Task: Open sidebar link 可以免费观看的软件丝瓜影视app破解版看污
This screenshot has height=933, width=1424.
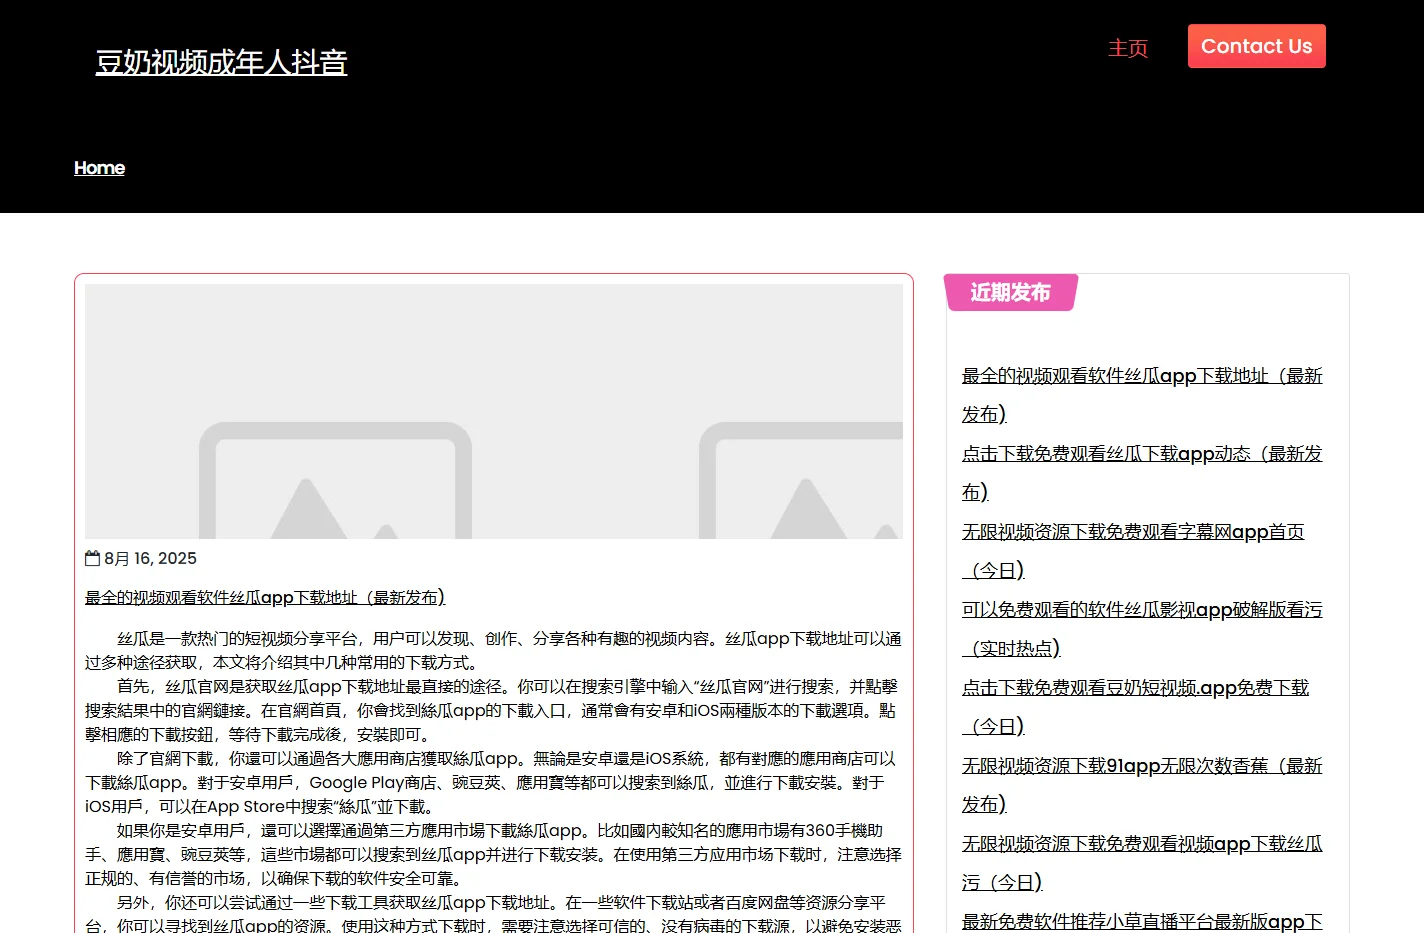Action: pos(1142,629)
